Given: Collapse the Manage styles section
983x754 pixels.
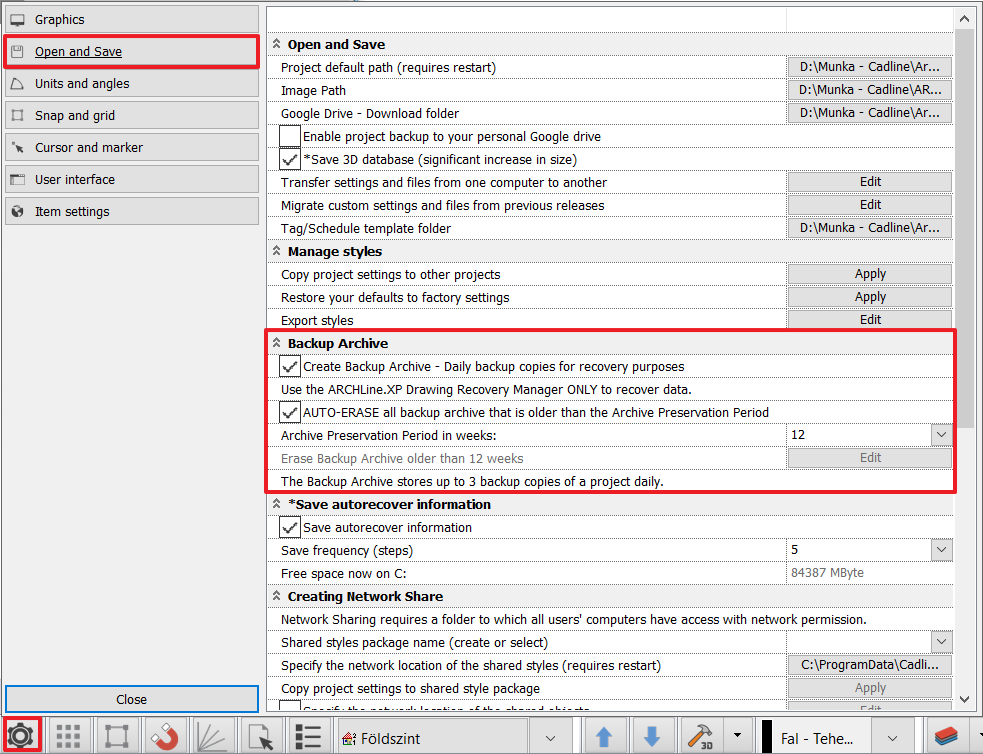Looking at the screenshot, I should pos(276,251).
